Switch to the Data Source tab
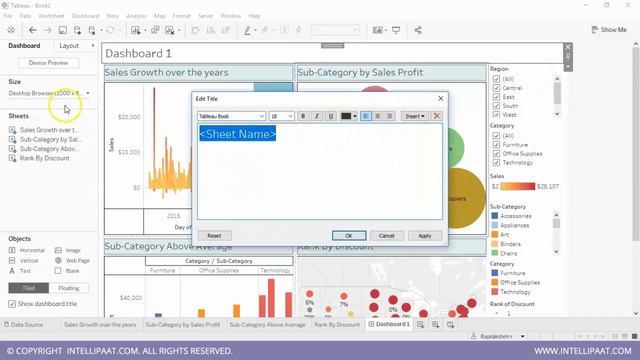 point(23,324)
